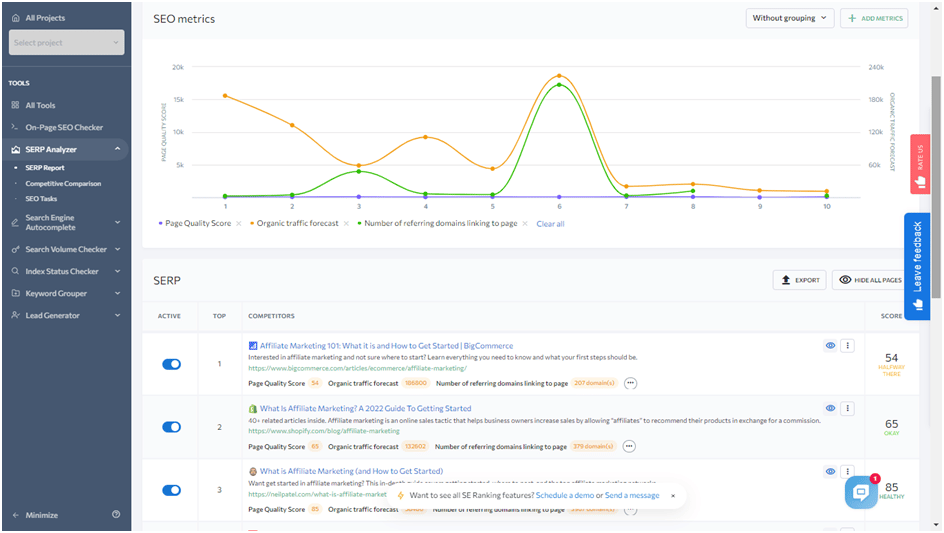Toggle active switch for Neil Patel result
The width and height of the screenshot is (944, 533).
[x=172, y=490]
